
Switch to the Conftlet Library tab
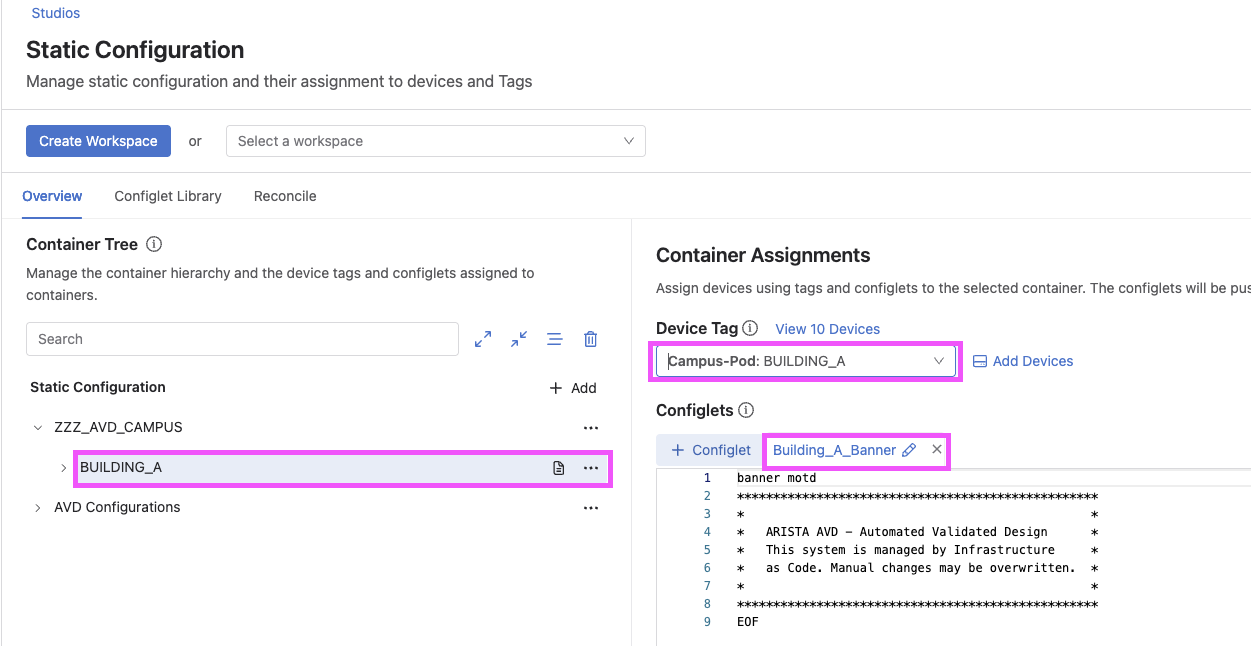pos(167,196)
